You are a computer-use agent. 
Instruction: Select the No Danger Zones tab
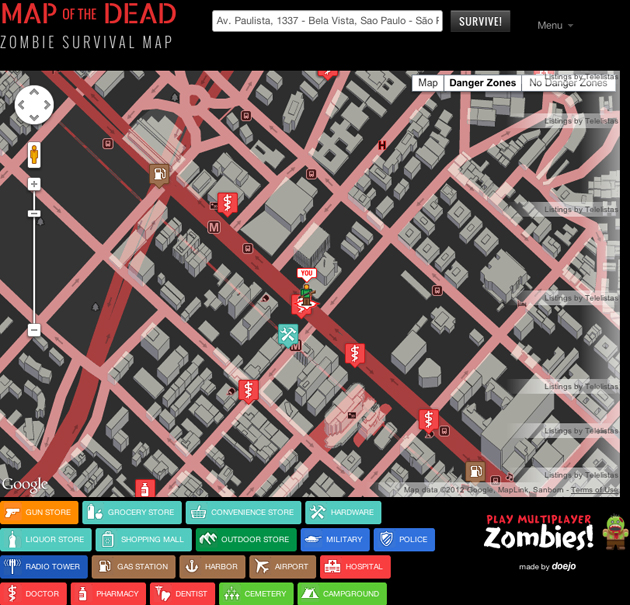pos(568,83)
